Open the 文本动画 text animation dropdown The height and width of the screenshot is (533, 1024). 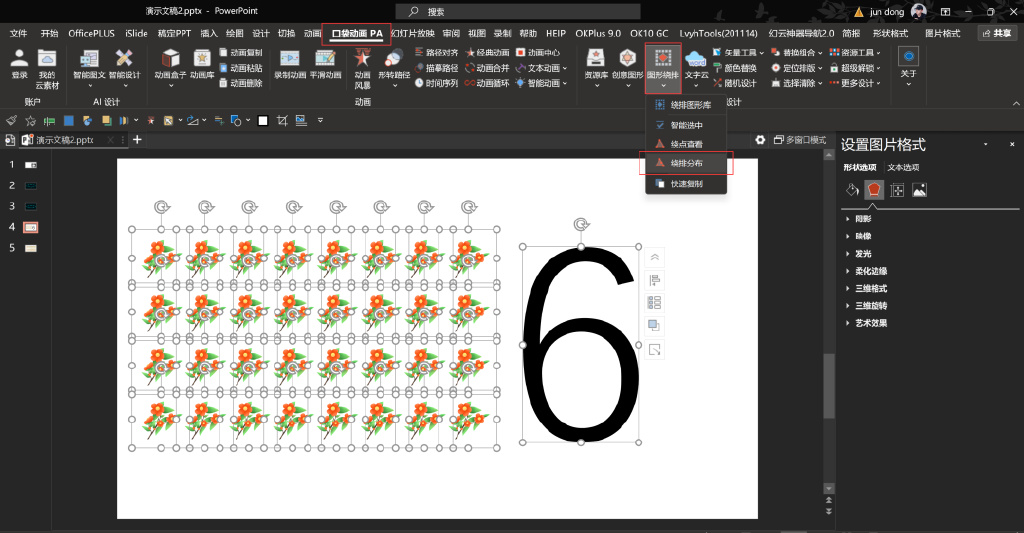(x=541, y=68)
